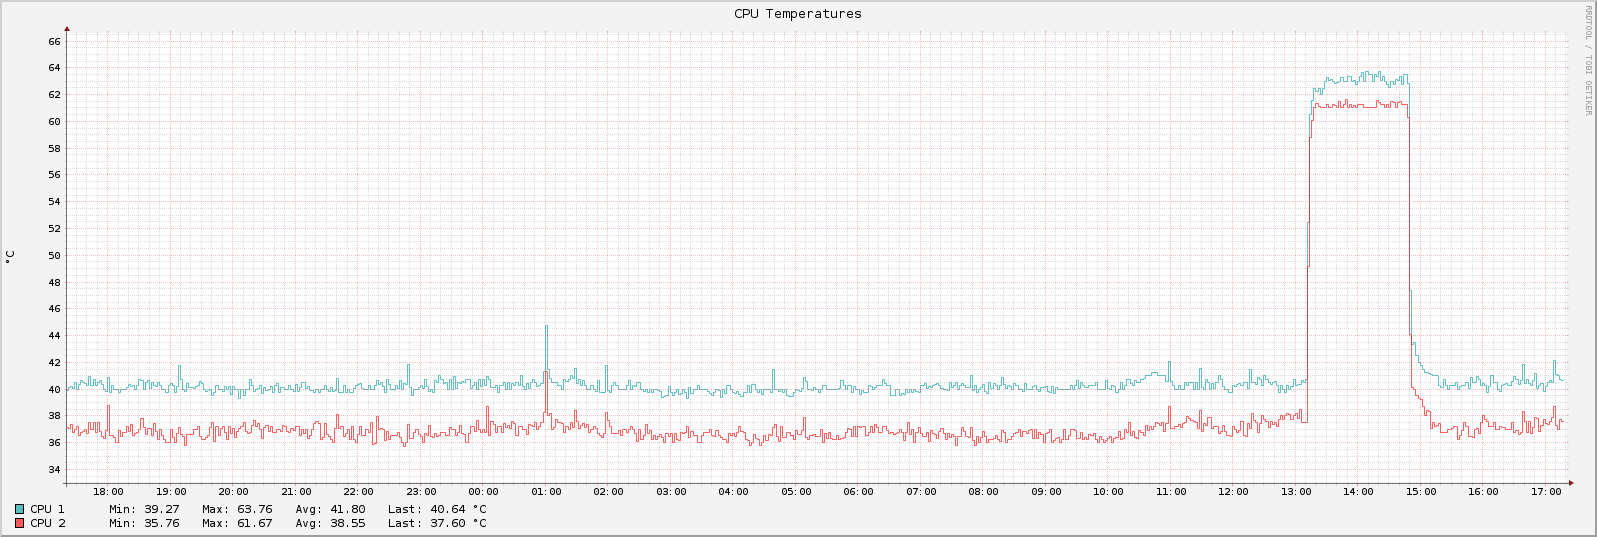Click the 00:00 midnight time label
This screenshot has height=537, width=1597.
point(483,492)
